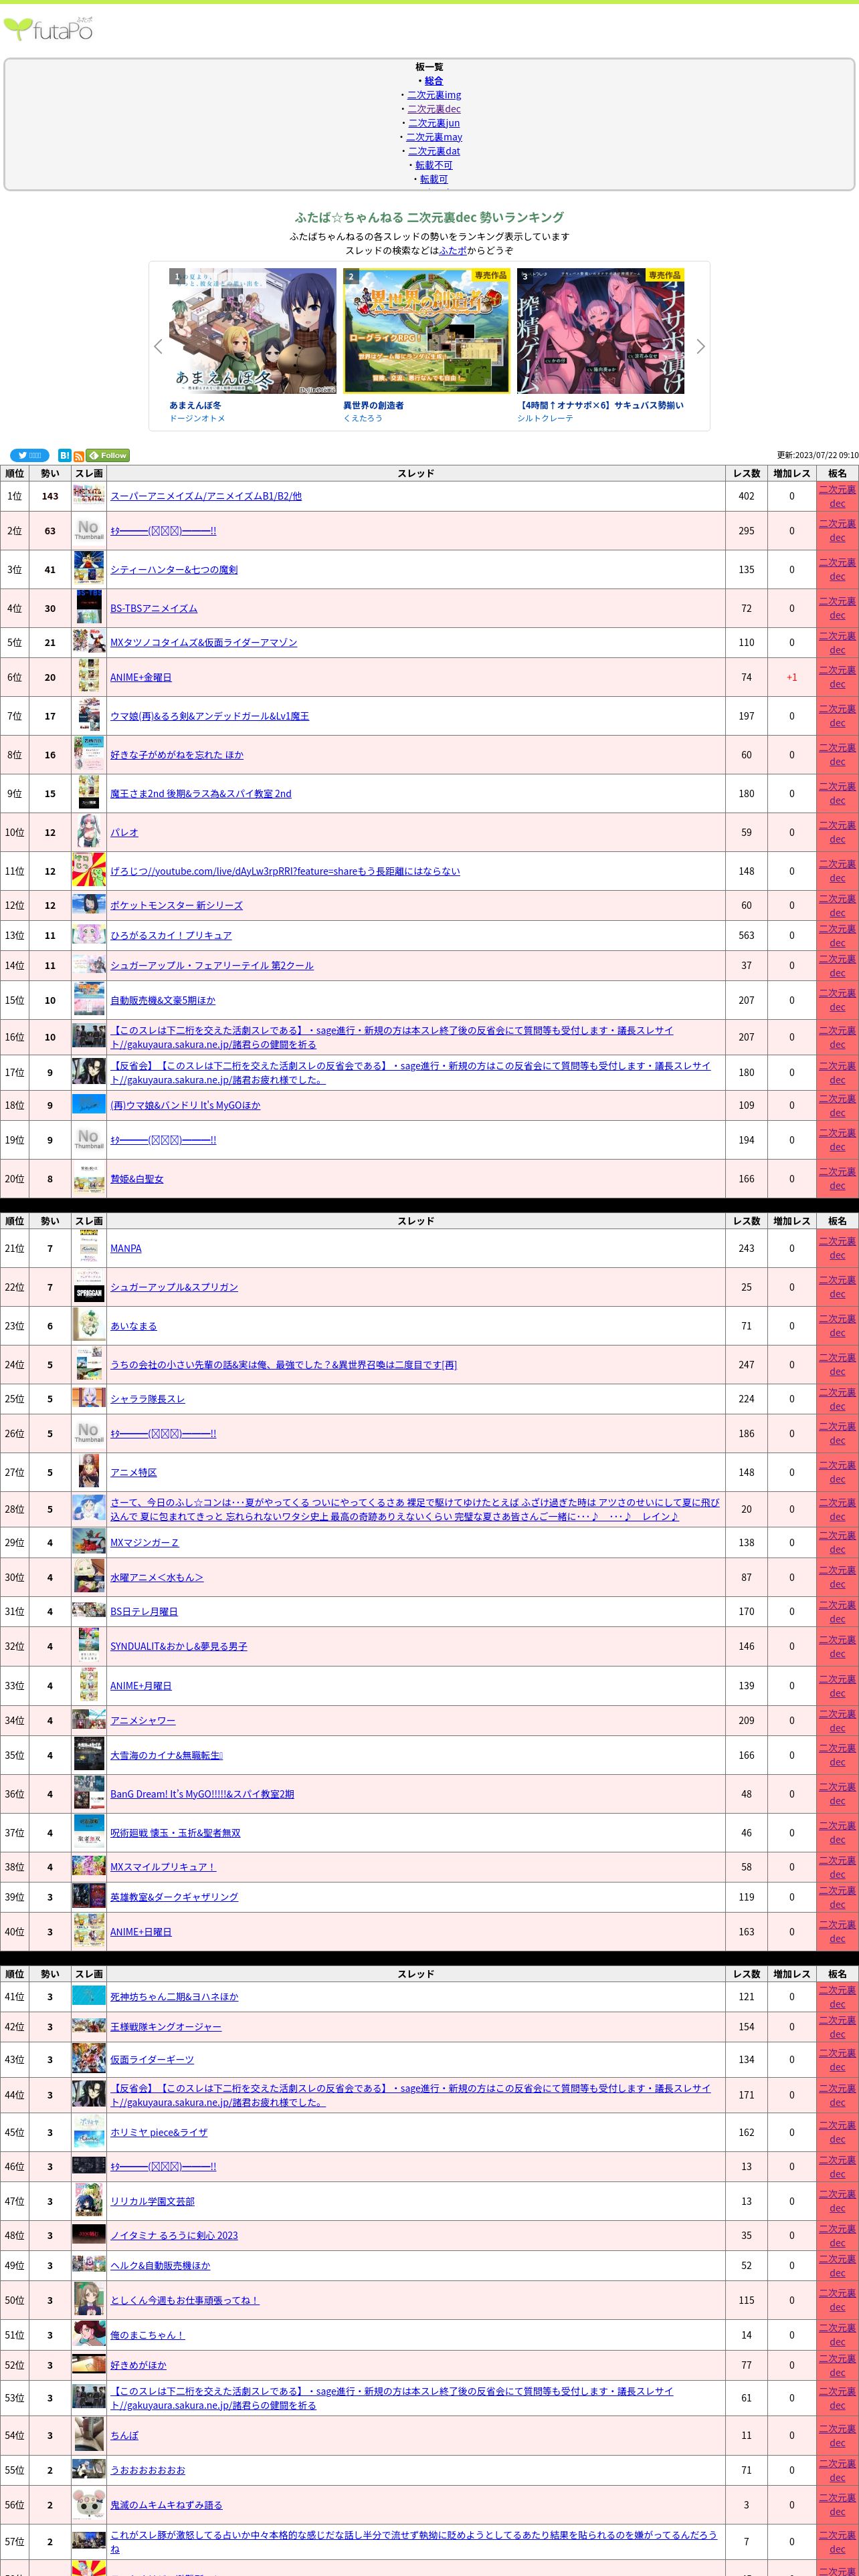Open the サキュバス勢揃い ad thumbnail
The height and width of the screenshot is (2576, 859).
point(600,331)
